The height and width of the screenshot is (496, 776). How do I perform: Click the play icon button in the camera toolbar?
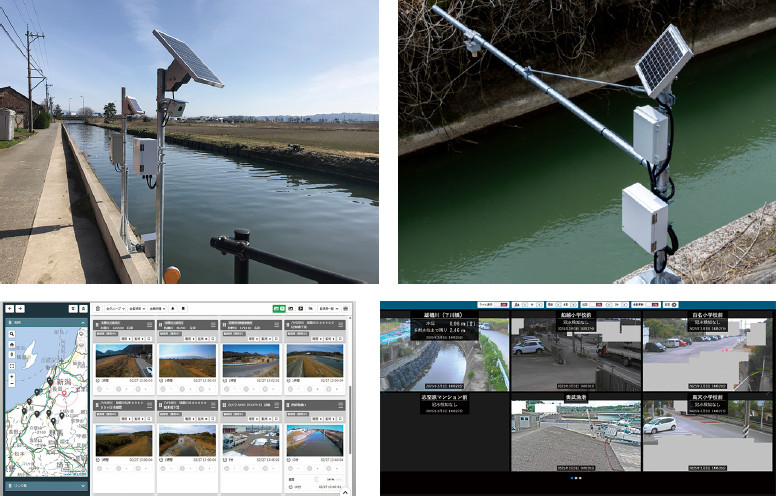pos(301,310)
